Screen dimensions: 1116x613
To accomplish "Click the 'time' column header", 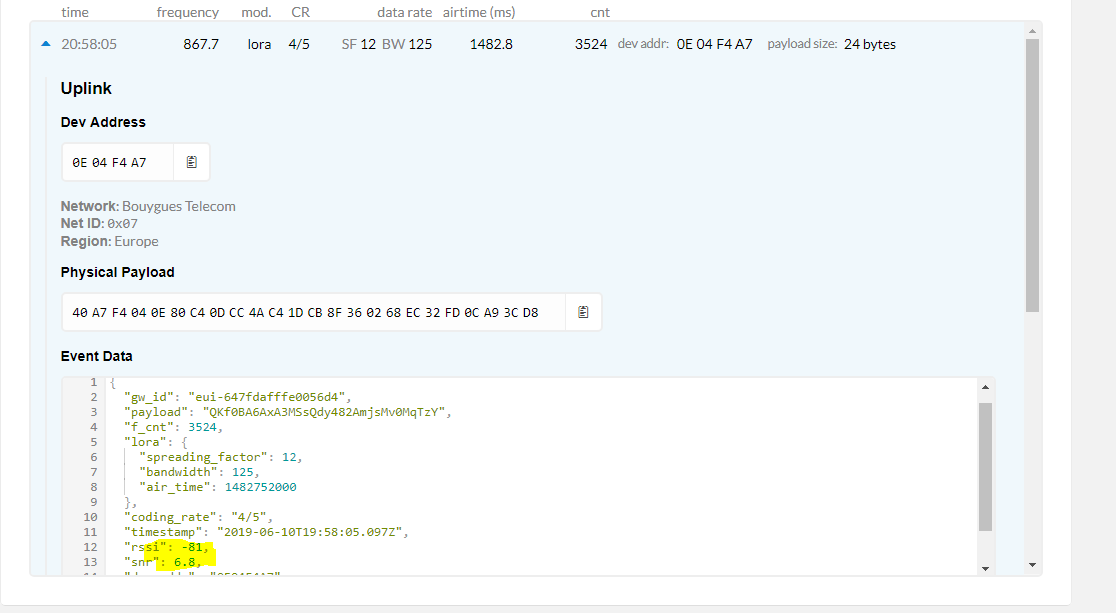I will (75, 12).
